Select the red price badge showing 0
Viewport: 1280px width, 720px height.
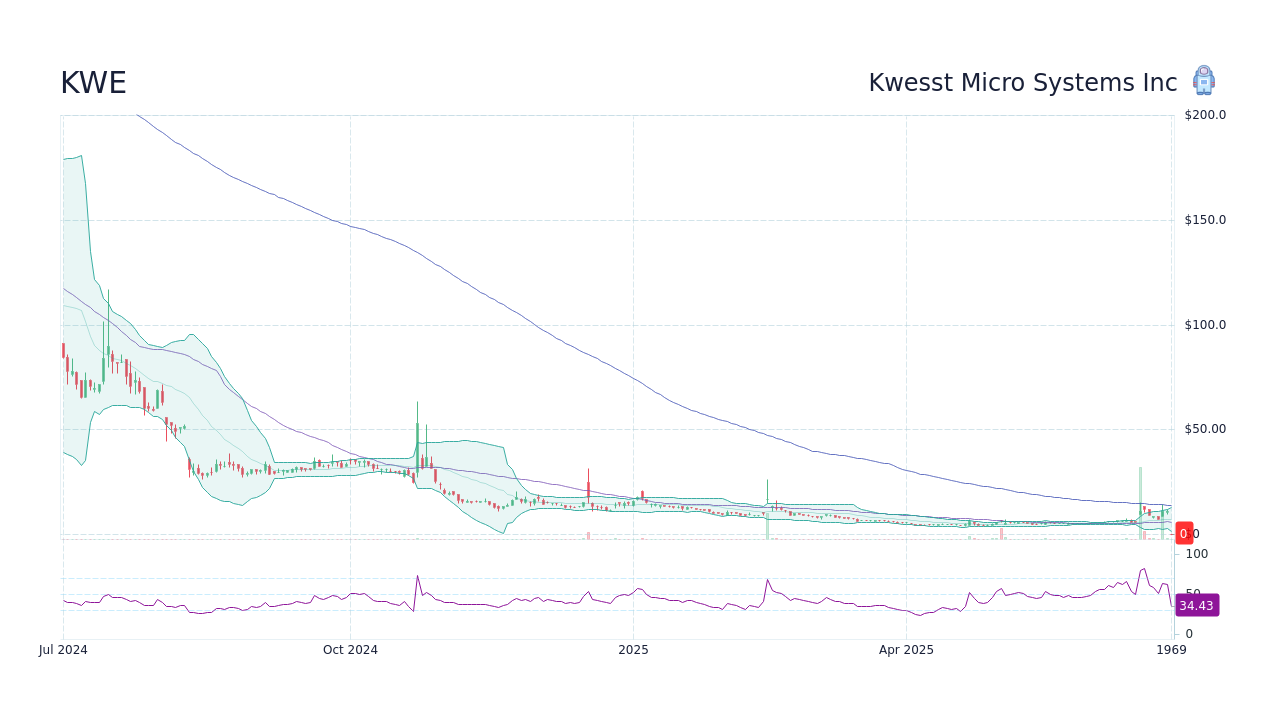click(x=1184, y=533)
